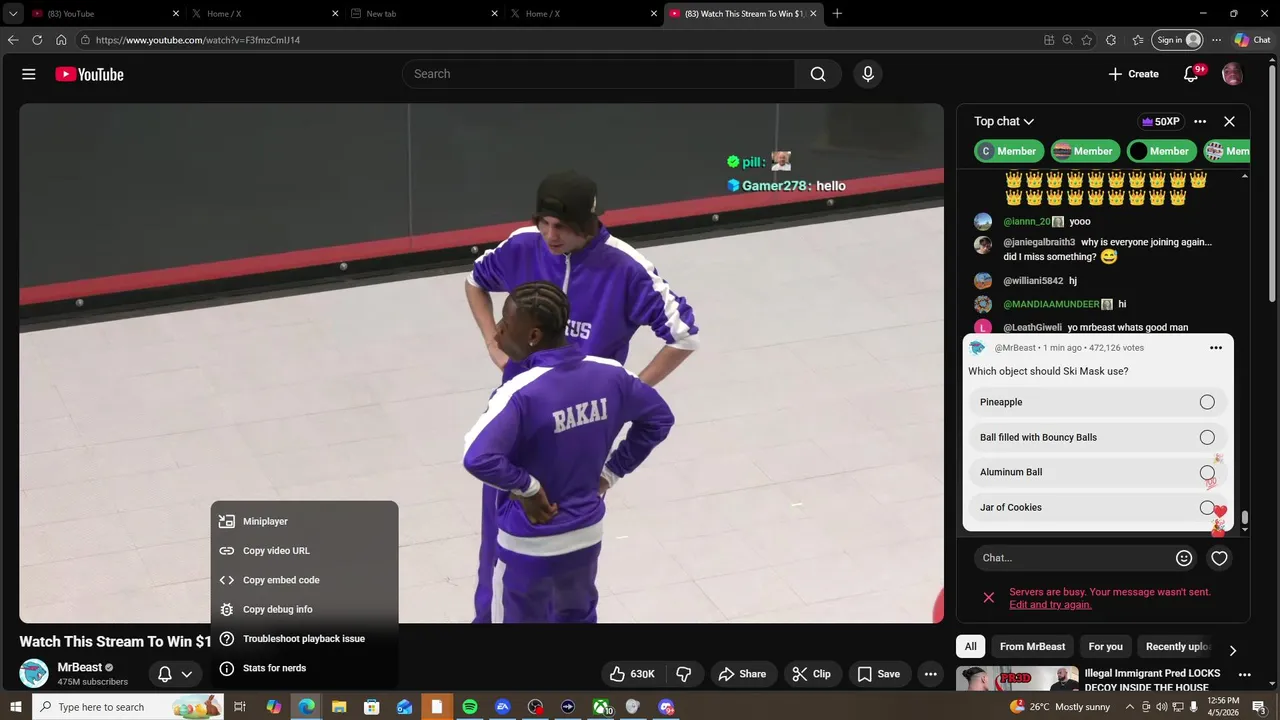This screenshot has height=720, width=1280.
Task: Open the notifications bell with 9+ badge
Action: pos(1191,74)
